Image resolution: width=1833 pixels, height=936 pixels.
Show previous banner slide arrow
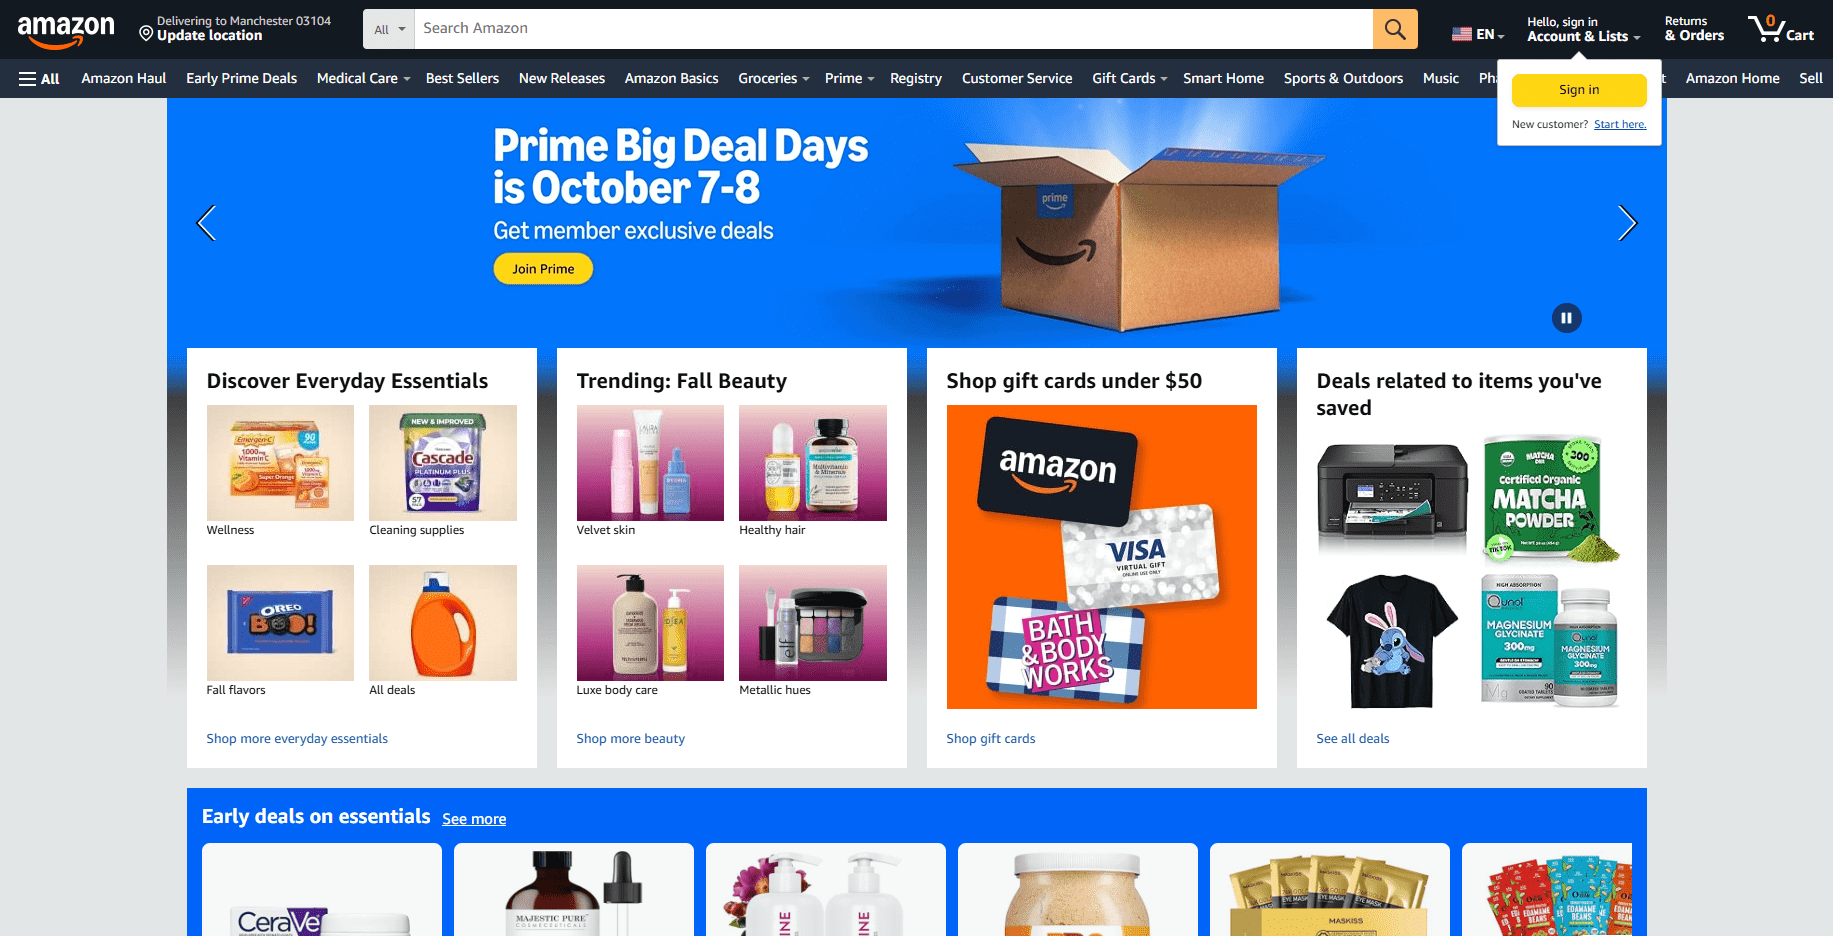click(206, 223)
